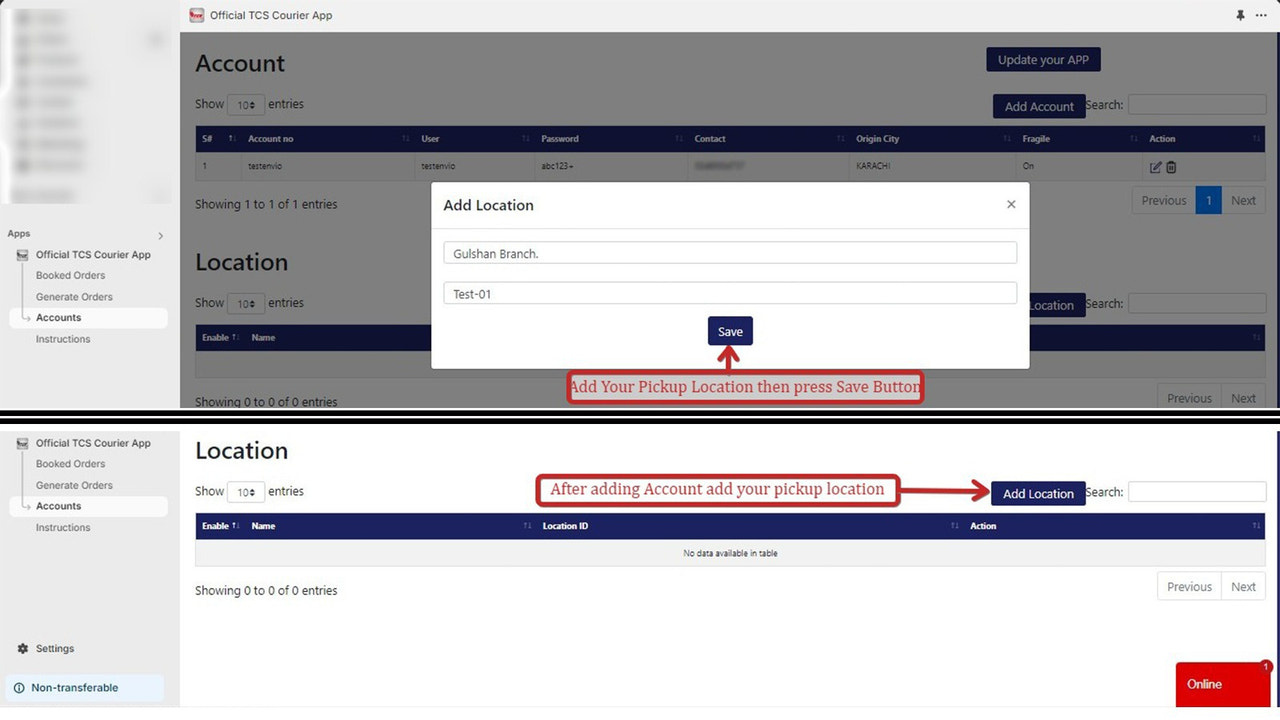Open Settings from the bottom sidebar
This screenshot has height=720, width=1280.
[x=55, y=648]
